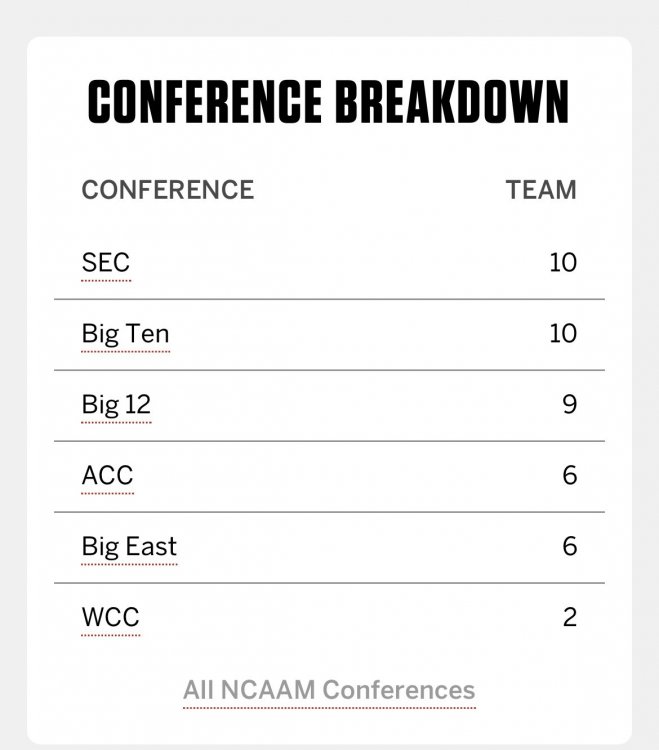Open the WCC conference link
Screen dimensions: 659x750
(110, 617)
